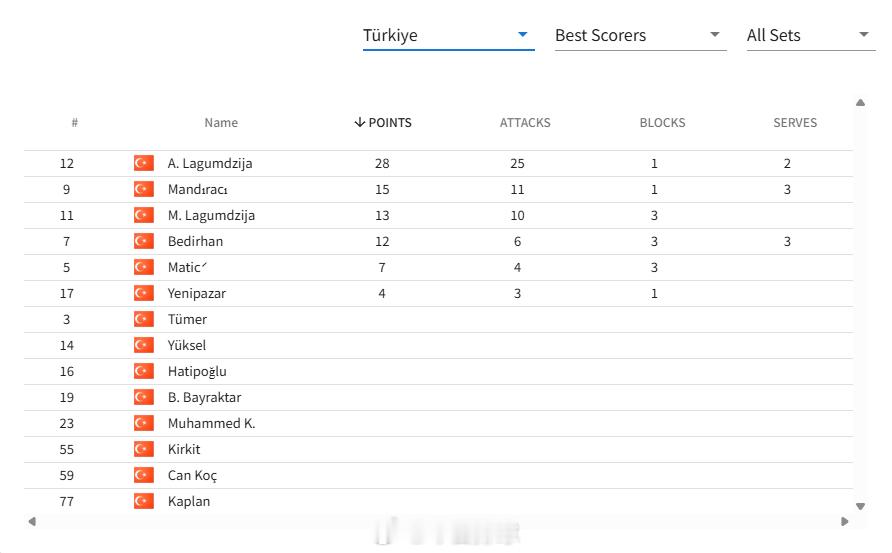Sort by the ATTACKS column header
Viewport: 892px width, 553px height.
(525, 123)
